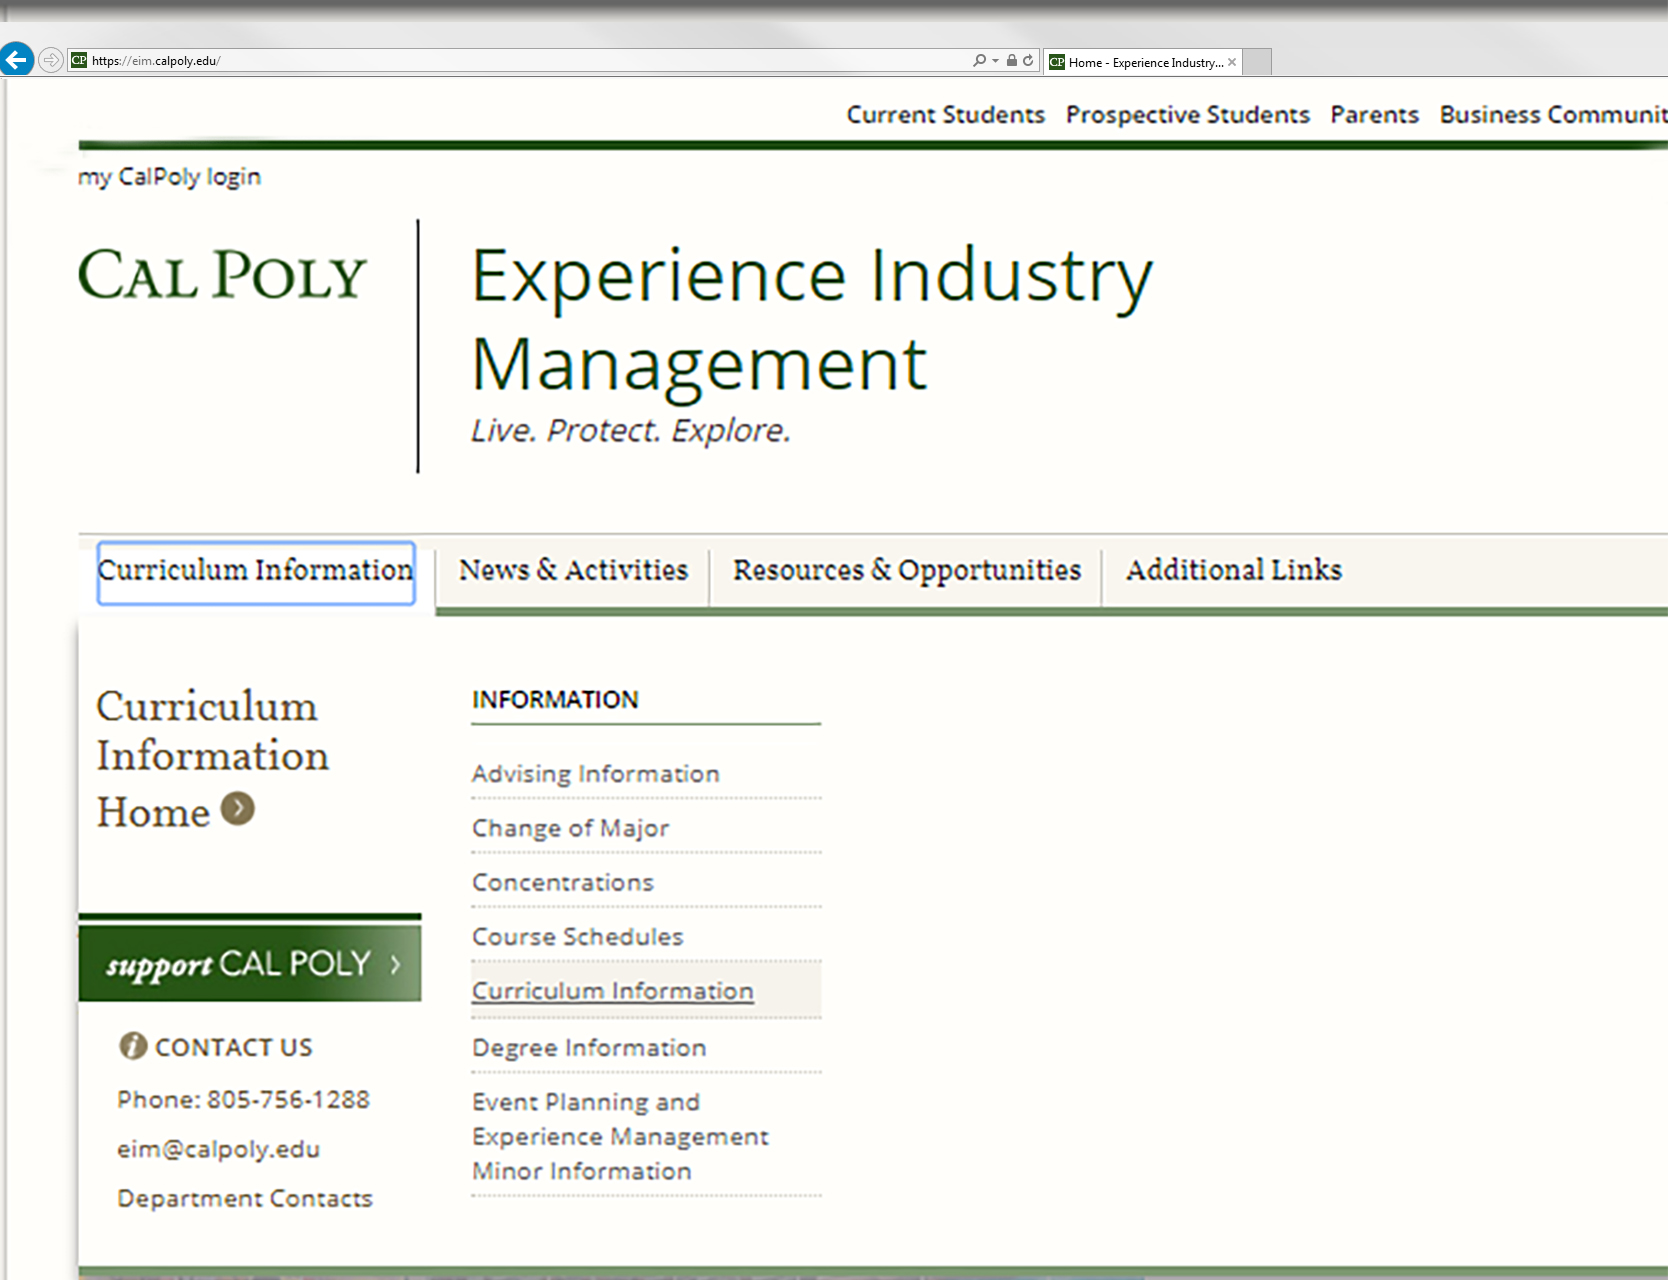Open the Course Schedules link
Screen dimensions: 1668x1280
point(577,937)
